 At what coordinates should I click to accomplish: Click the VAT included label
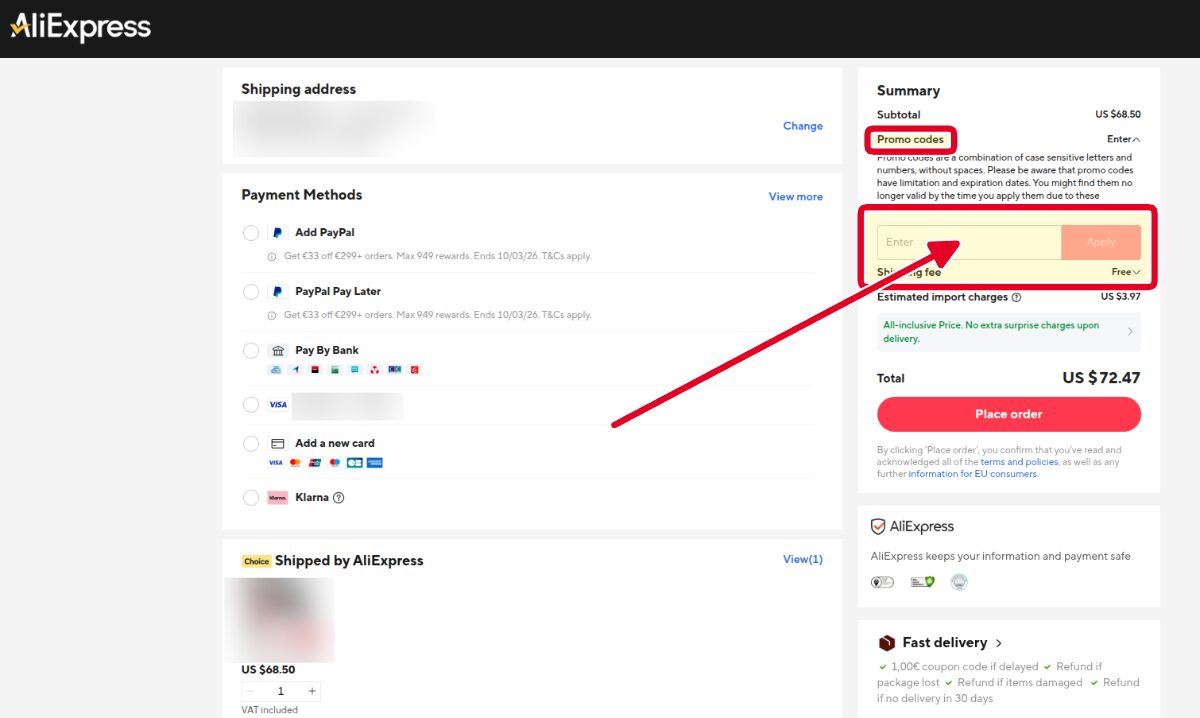[x=269, y=710]
